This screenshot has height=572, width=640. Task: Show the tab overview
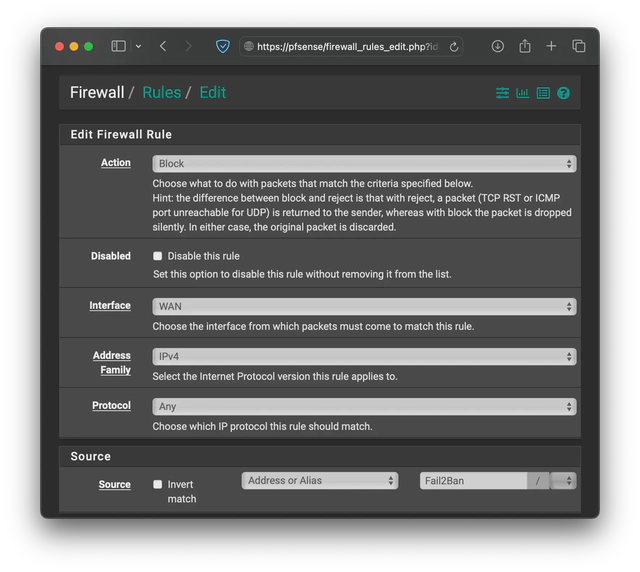click(x=578, y=46)
